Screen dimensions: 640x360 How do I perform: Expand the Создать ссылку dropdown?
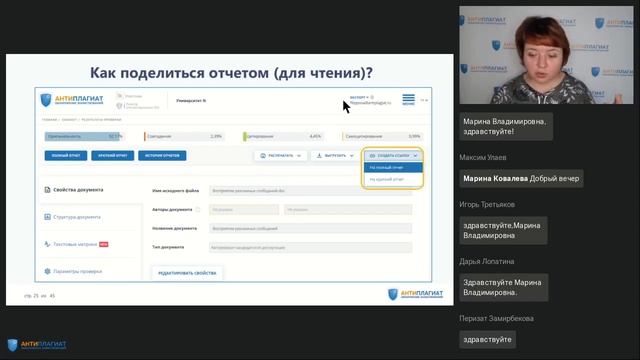tap(393, 156)
